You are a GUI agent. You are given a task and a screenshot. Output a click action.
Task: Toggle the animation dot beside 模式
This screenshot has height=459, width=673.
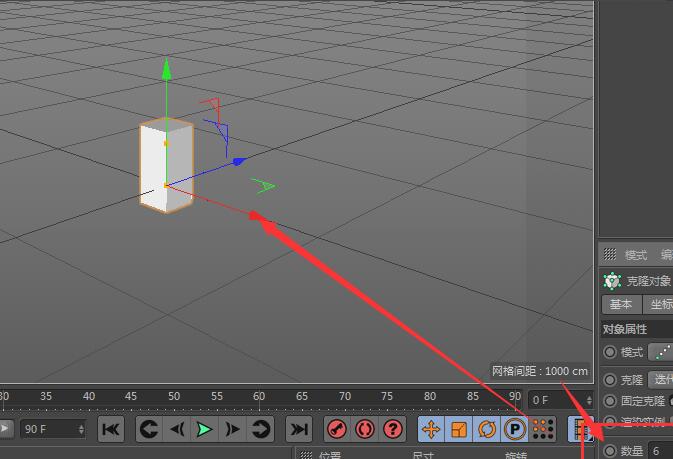click(x=609, y=352)
